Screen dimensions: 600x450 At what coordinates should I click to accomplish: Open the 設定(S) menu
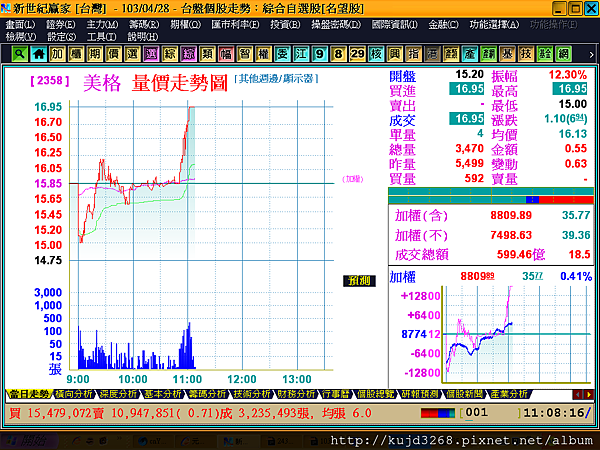click(x=61, y=37)
